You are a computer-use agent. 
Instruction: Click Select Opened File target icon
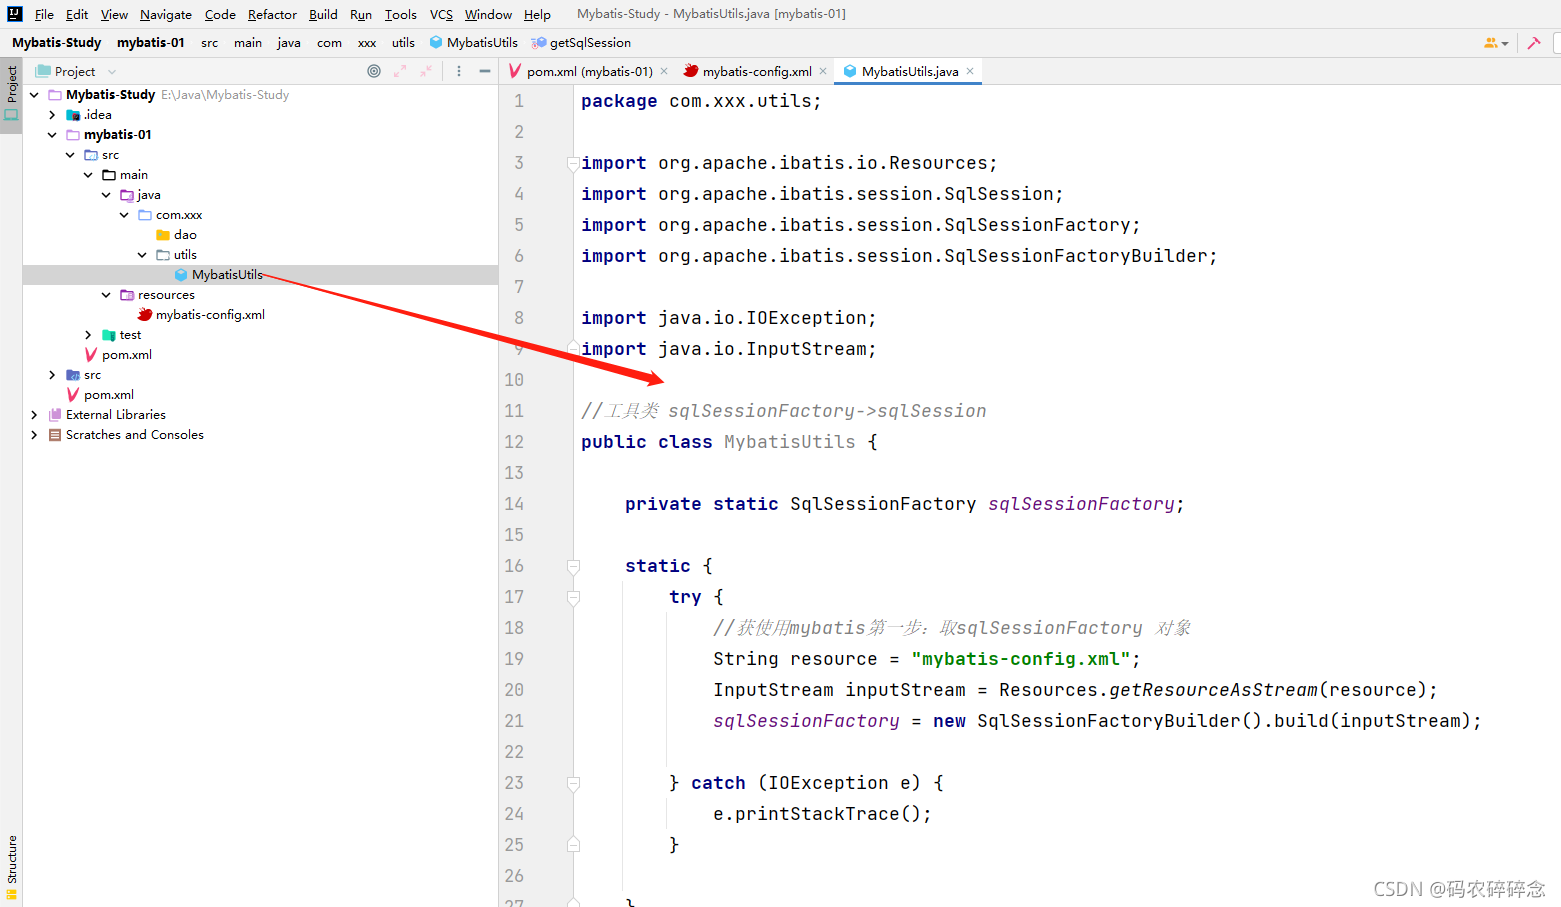click(x=374, y=71)
